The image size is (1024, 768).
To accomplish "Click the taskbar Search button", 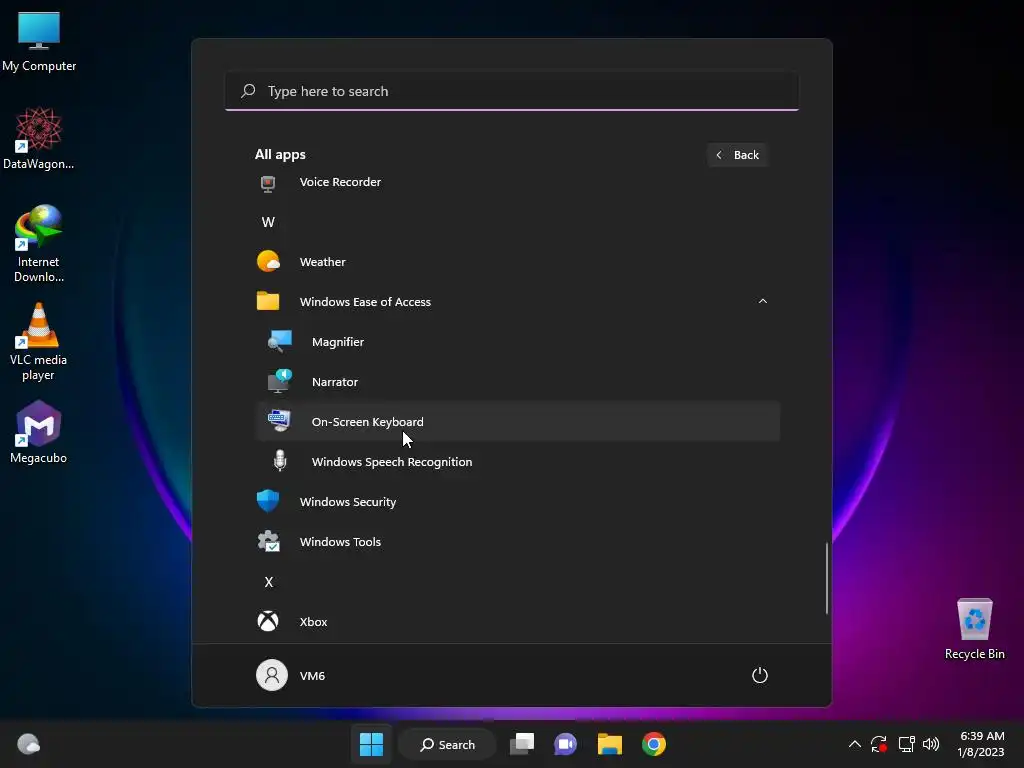I will coord(447,744).
